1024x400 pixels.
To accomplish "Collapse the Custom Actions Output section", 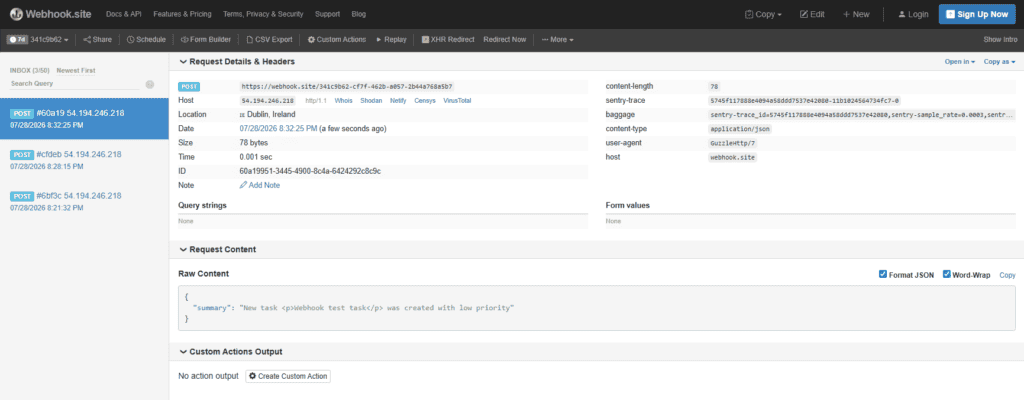I will pos(231,352).
